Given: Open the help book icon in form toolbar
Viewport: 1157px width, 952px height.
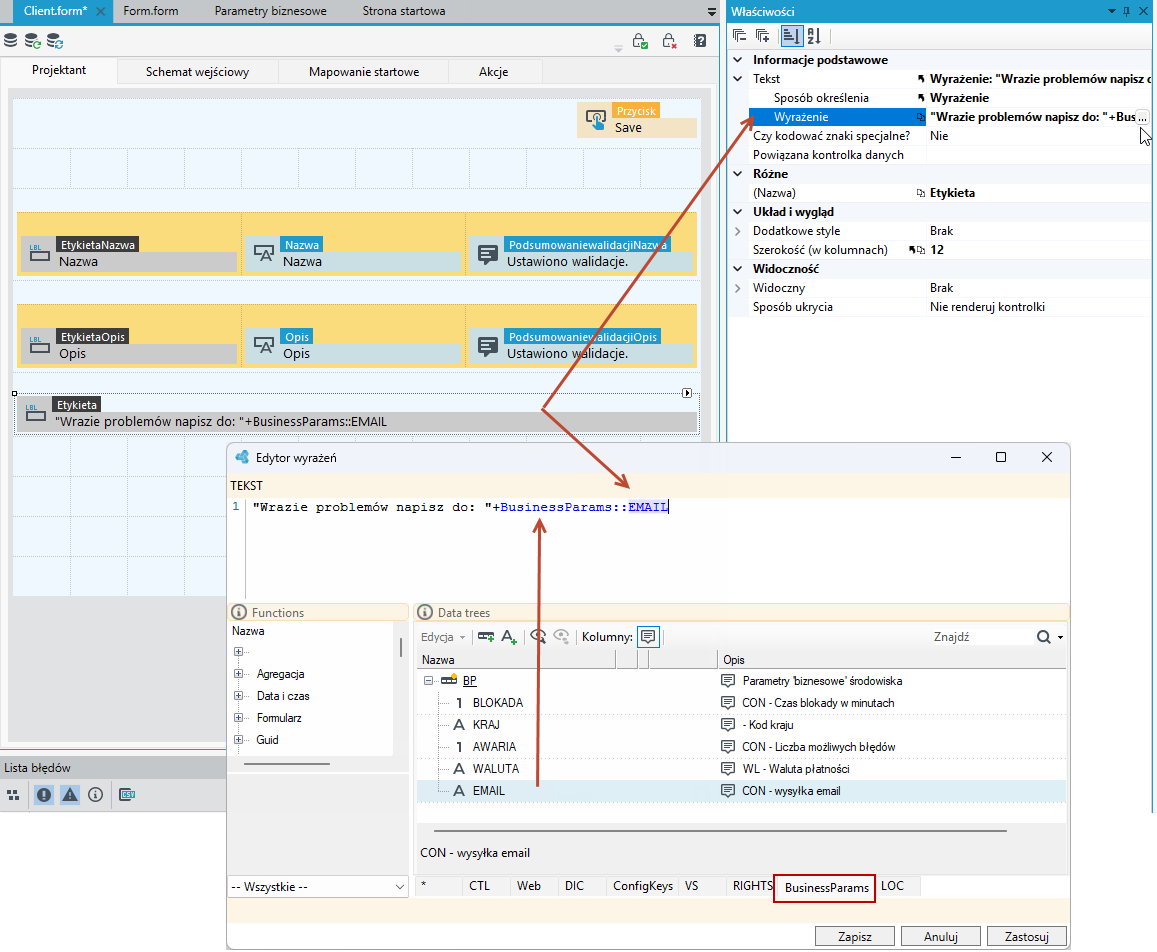Looking at the screenshot, I should click(700, 41).
